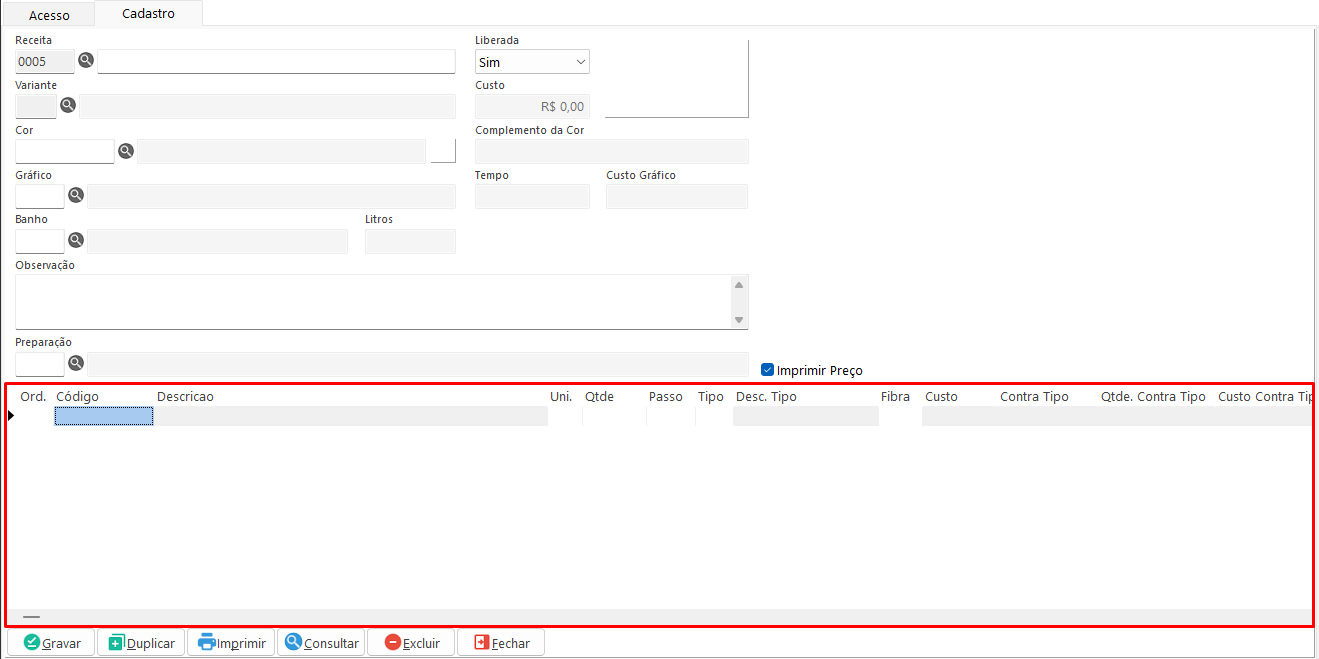Click the search icon beside Receita field
Screen dimensions: 1319x659
pos(86,61)
